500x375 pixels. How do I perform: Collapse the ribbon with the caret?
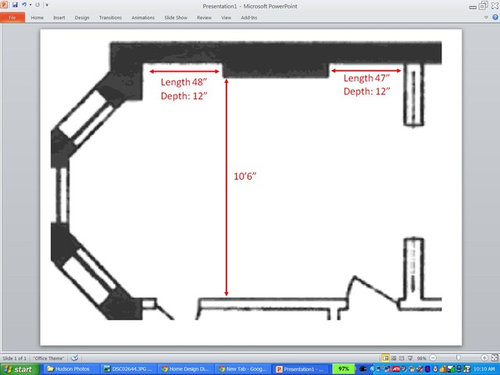point(486,17)
